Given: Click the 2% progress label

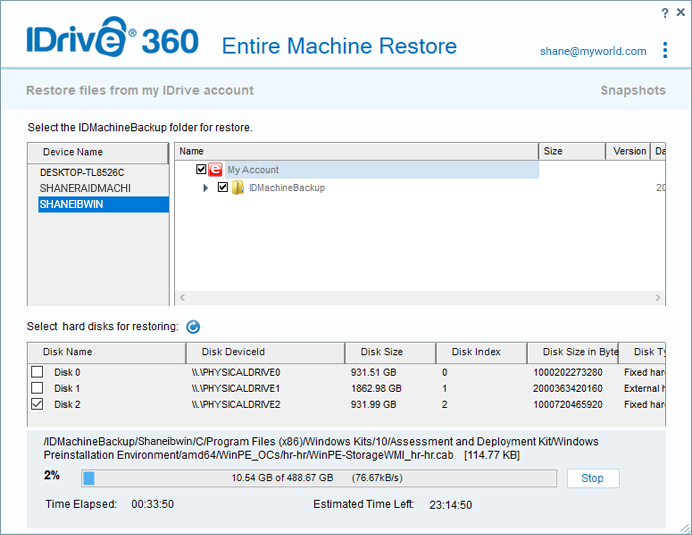Looking at the screenshot, I should tap(52, 475).
